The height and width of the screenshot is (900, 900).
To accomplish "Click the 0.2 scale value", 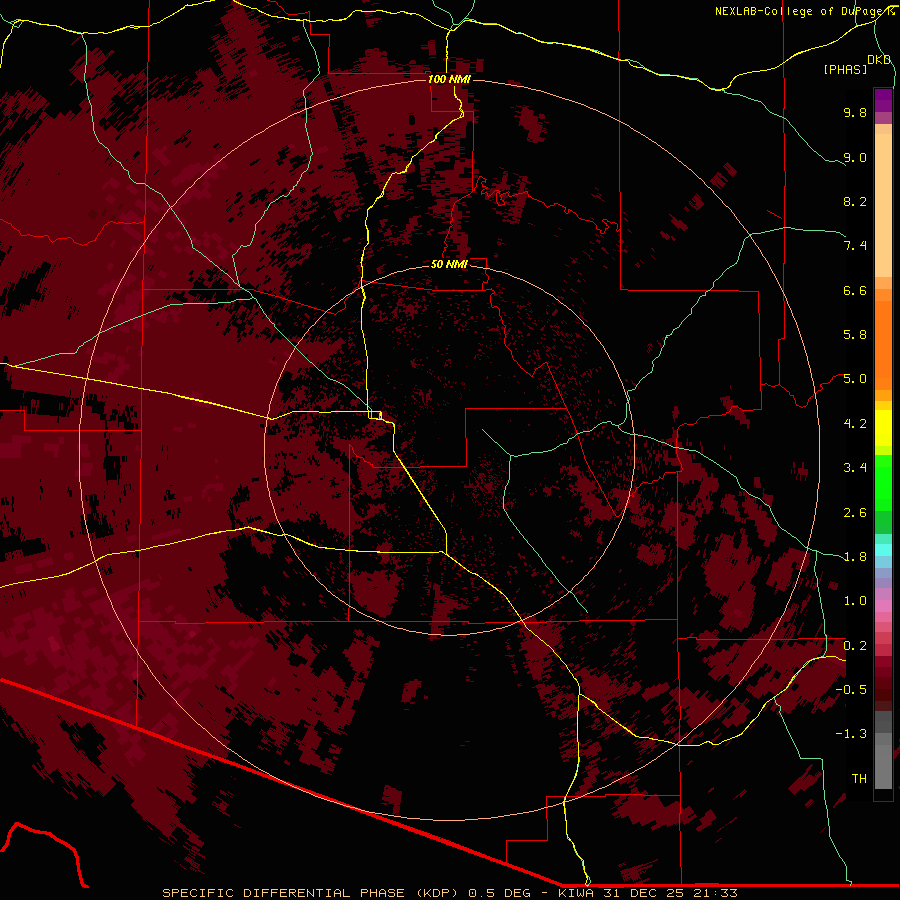I will 855,646.
